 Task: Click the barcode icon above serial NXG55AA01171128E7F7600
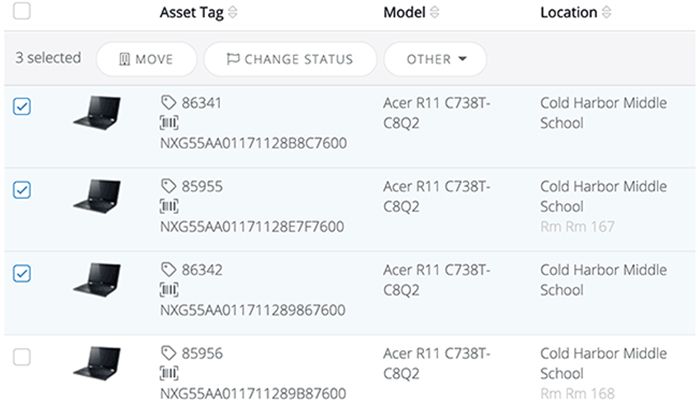(168, 206)
